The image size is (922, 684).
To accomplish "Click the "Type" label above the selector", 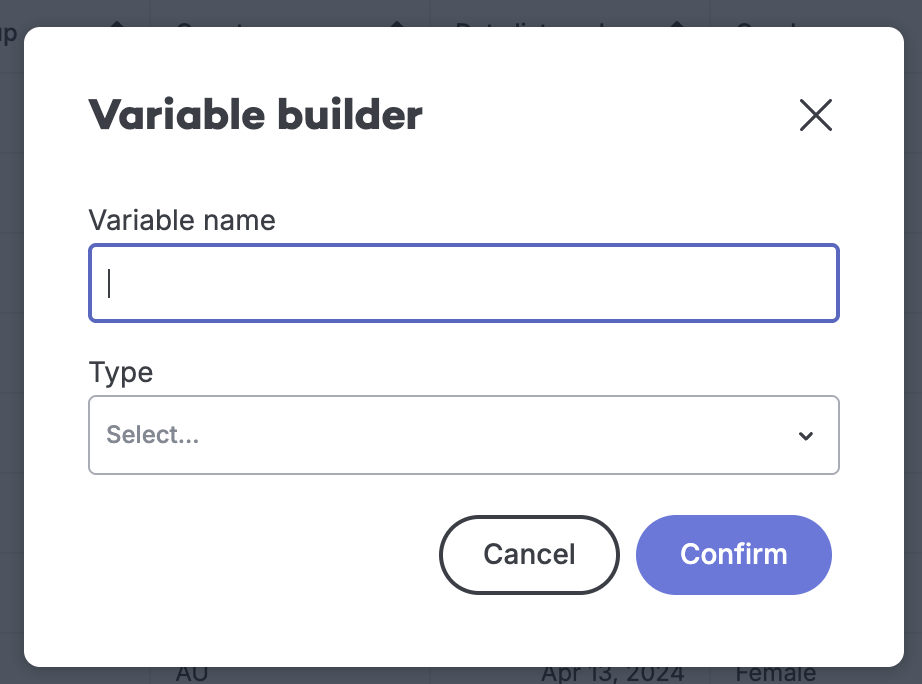I will (121, 372).
